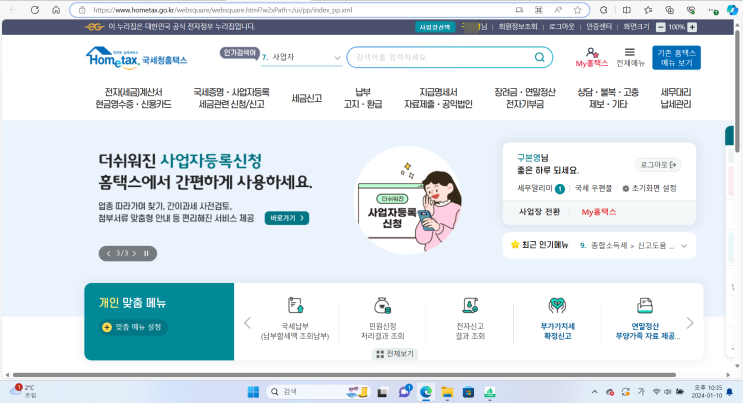Open 지급명세서 자료제출 menu
The image size is (743, 403).
tap(438, 98)
